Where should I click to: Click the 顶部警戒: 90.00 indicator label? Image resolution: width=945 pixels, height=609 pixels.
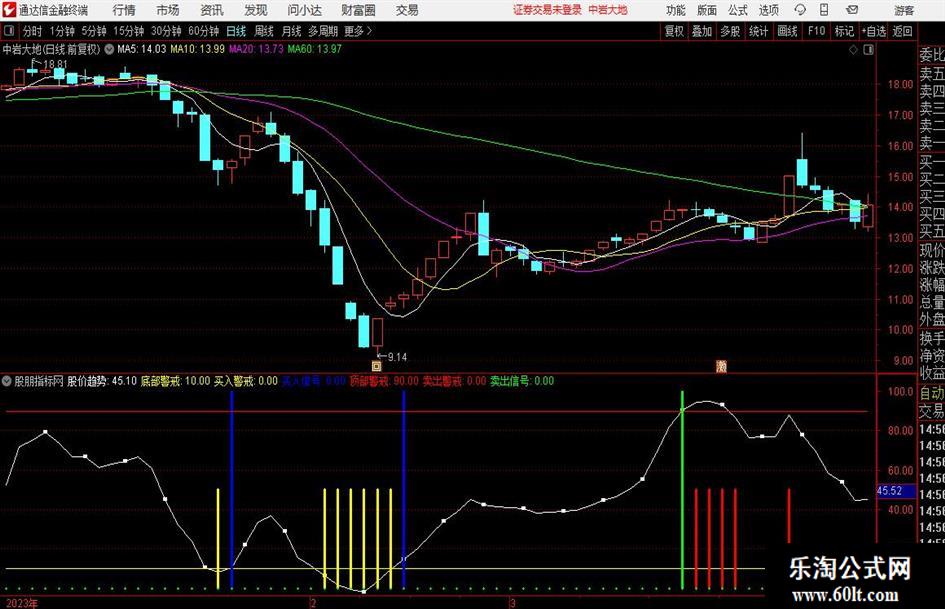384,381
